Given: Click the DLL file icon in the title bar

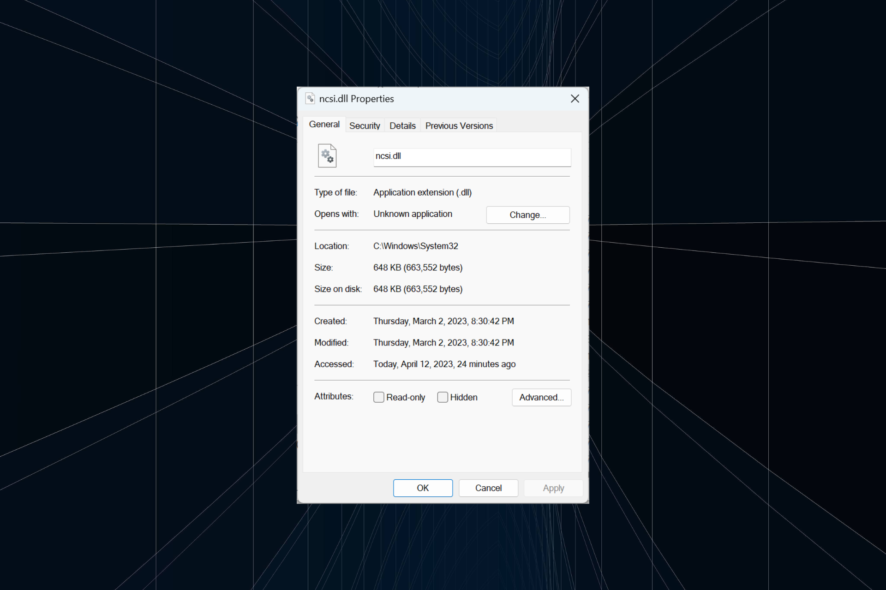Looking at the screenshot, I should coord(310,98).
